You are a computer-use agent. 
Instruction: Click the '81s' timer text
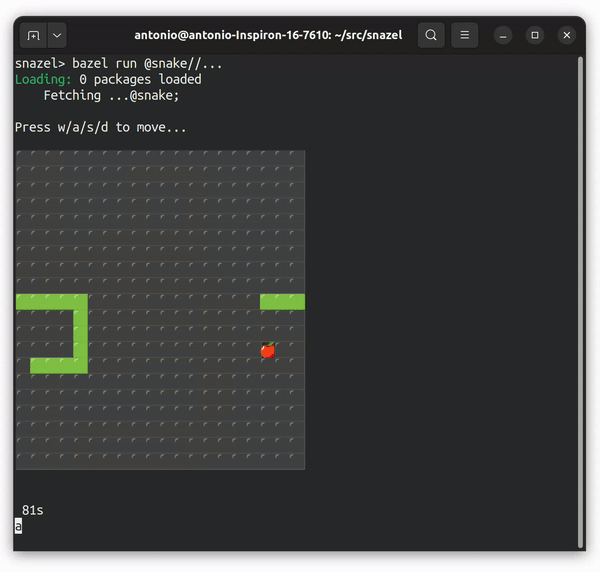click(33, 510)
